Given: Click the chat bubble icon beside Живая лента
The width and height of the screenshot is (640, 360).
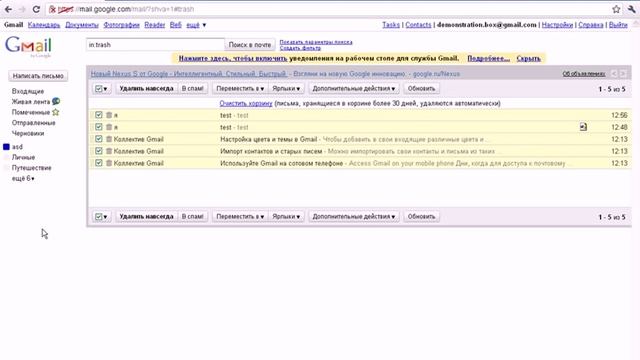Looking at the screenshot, I should (56, 101).
